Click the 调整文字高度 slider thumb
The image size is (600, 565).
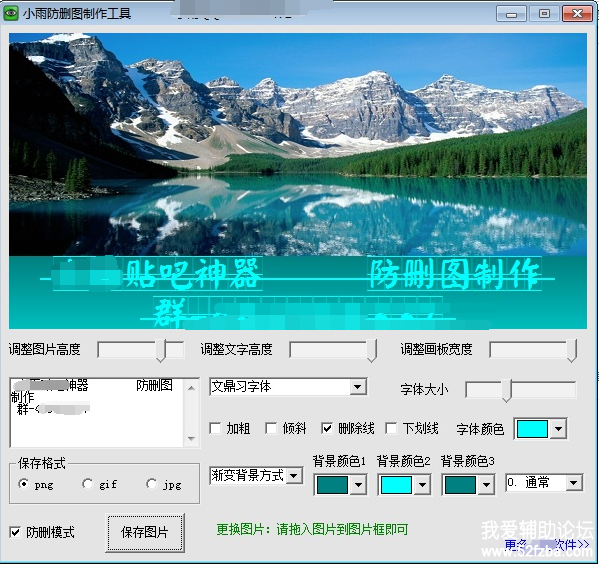(372, 350)
